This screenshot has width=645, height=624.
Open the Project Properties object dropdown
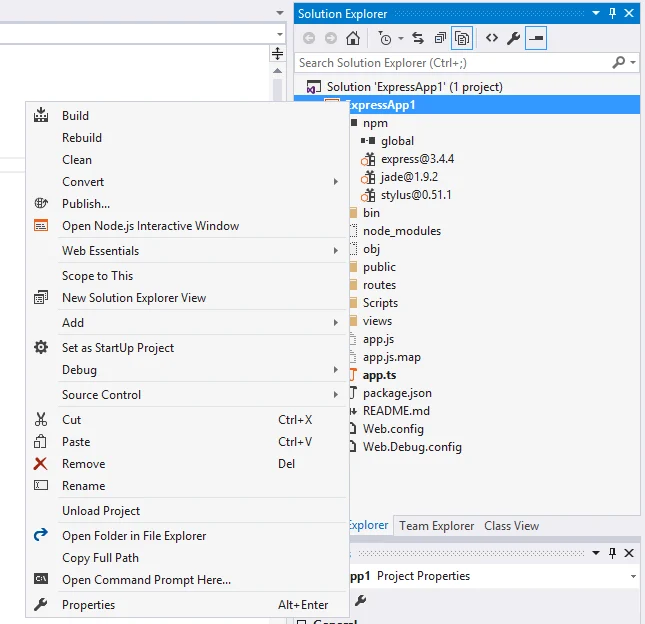coord(633,576)
